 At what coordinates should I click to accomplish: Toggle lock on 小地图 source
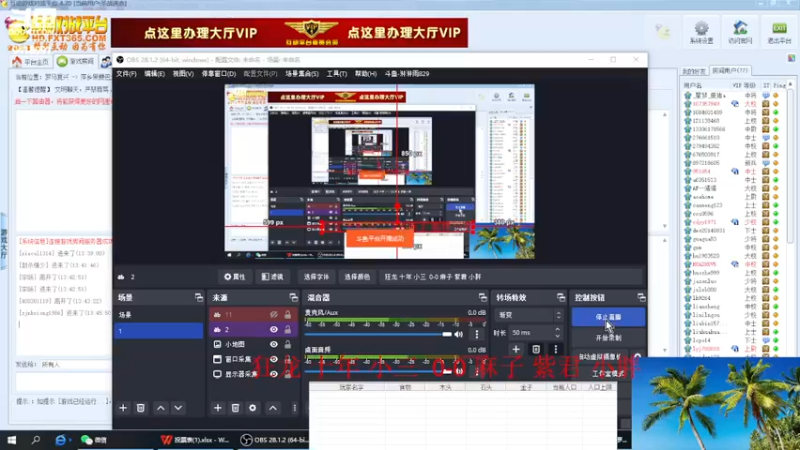pyautogui.click(x=288, y=344)
